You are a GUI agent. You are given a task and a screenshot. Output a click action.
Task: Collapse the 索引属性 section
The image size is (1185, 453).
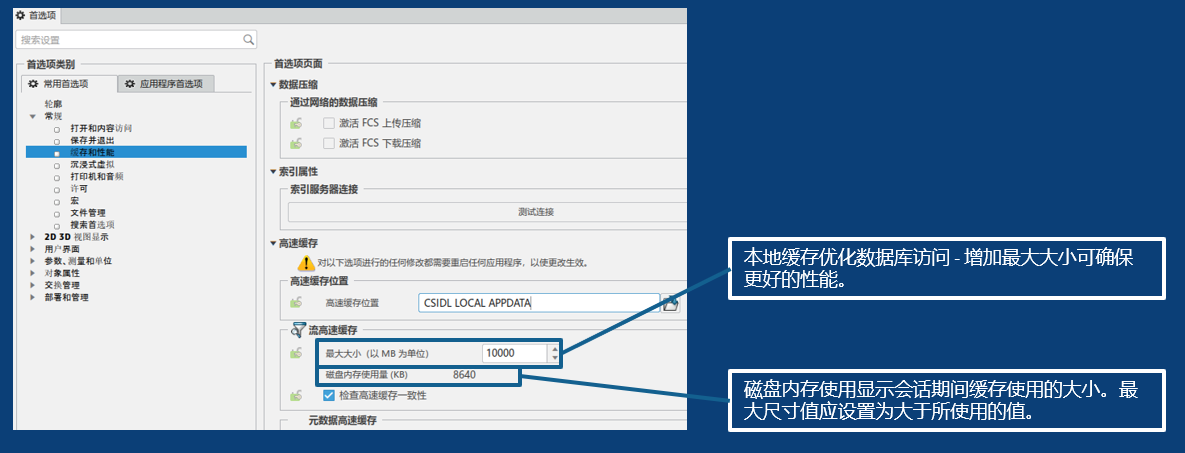273,172
